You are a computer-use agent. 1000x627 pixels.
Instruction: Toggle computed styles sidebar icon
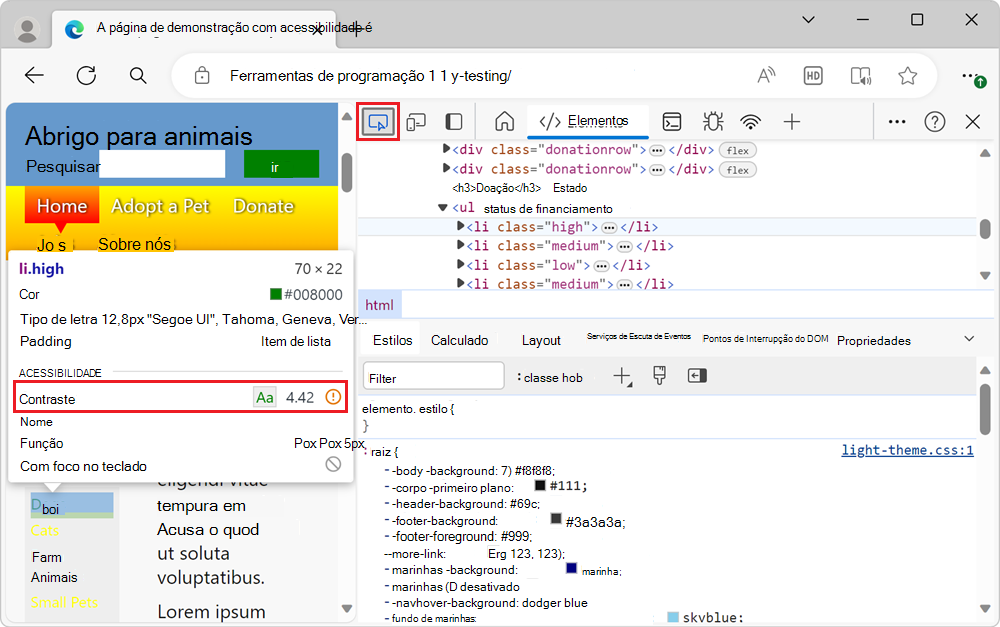(697, 376)
